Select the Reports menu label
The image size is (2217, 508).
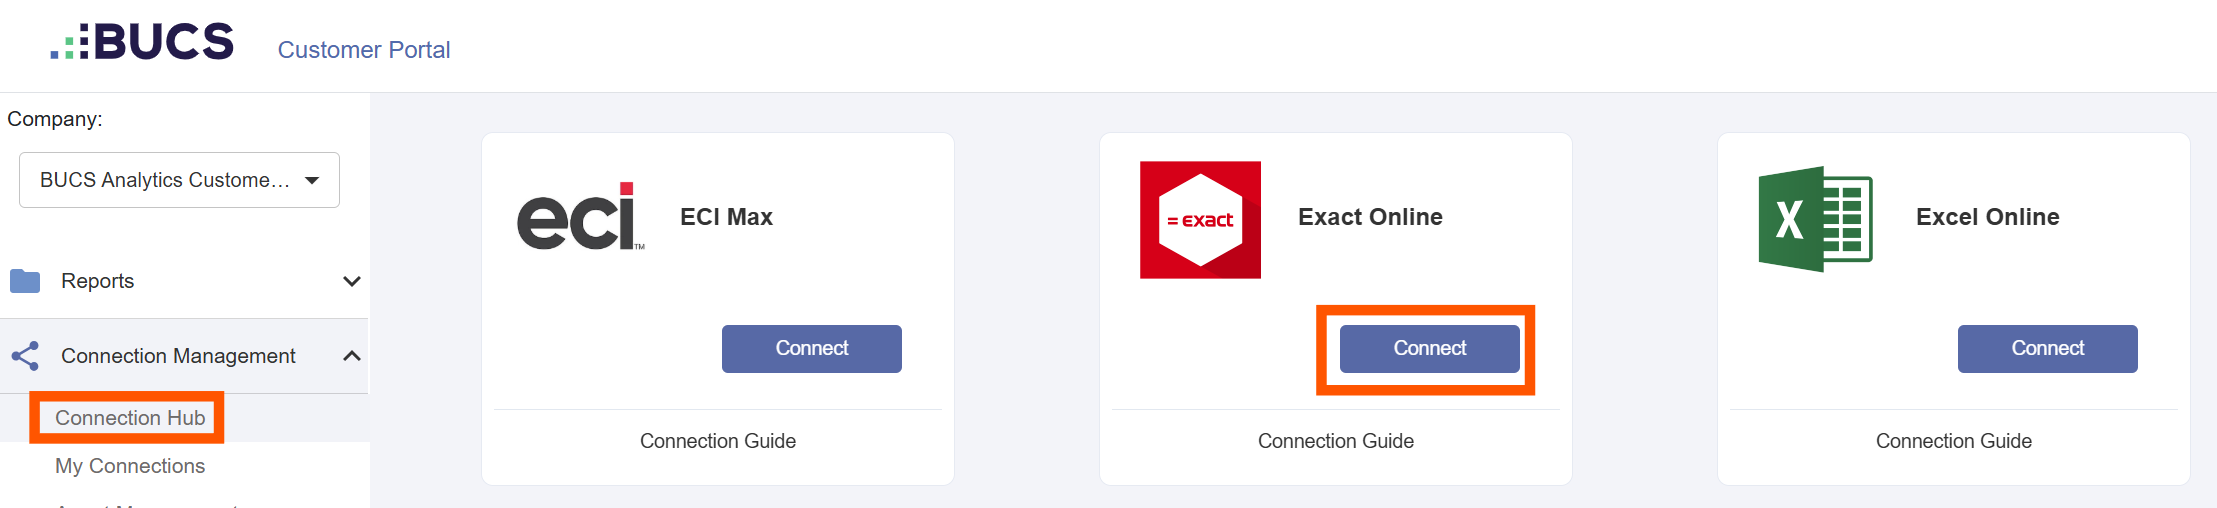coord(97,281)
